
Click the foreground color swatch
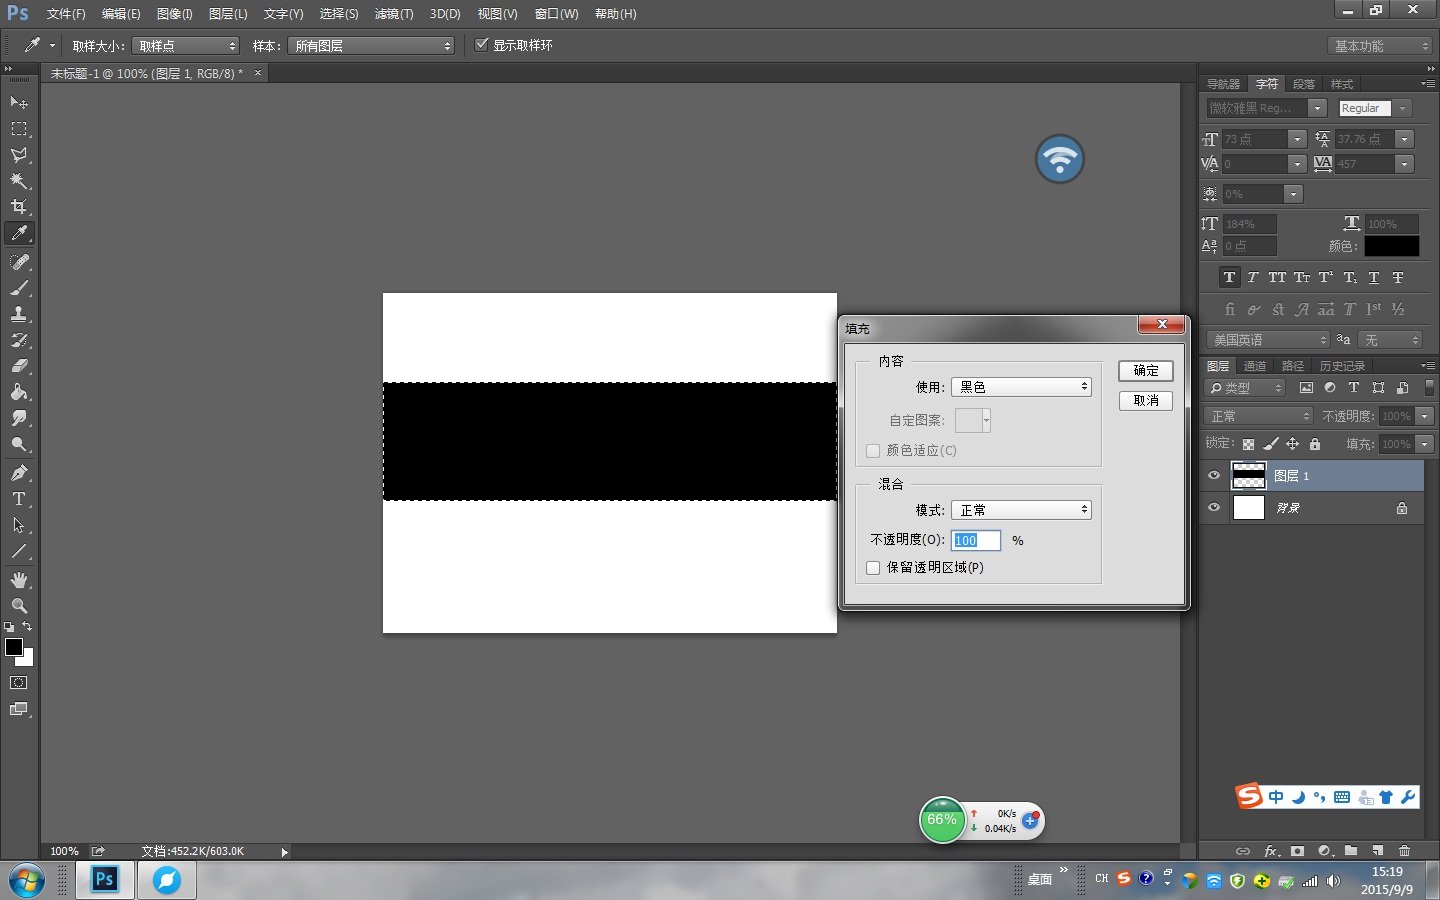tap(14, 647)
